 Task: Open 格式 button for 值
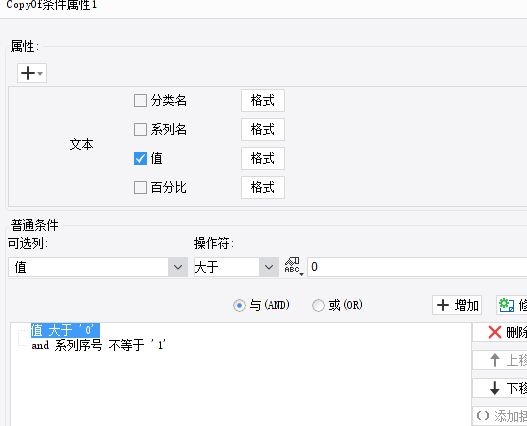pyautogui.click(x=263, y=158)
